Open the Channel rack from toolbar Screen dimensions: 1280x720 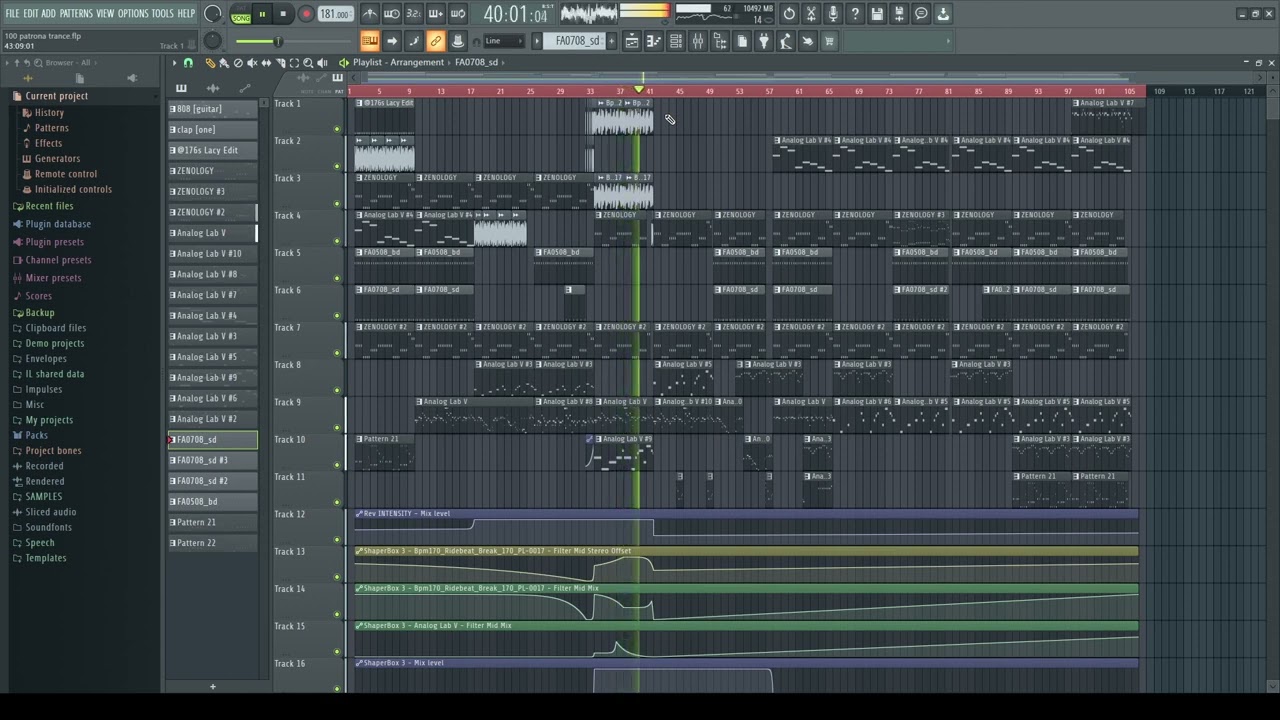click(676, 41)
